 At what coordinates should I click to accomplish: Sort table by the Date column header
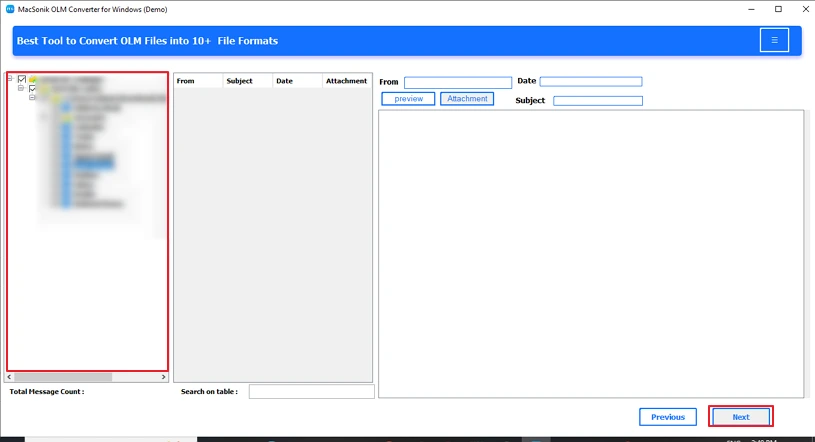(x=297, y=81)
